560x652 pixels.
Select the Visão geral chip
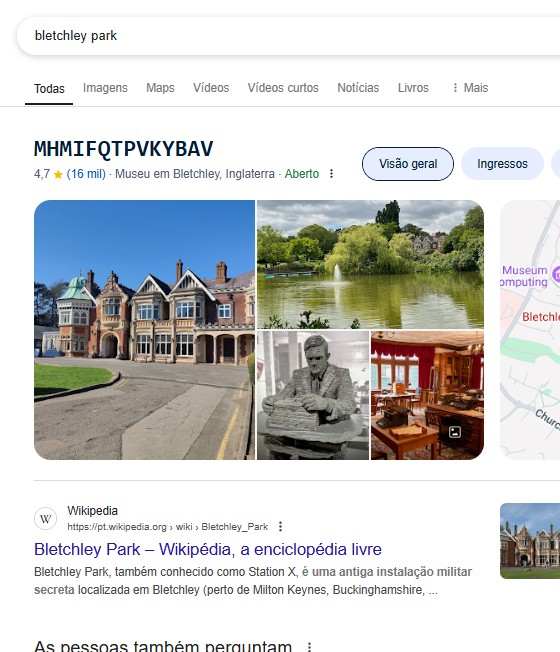[408, 164]
